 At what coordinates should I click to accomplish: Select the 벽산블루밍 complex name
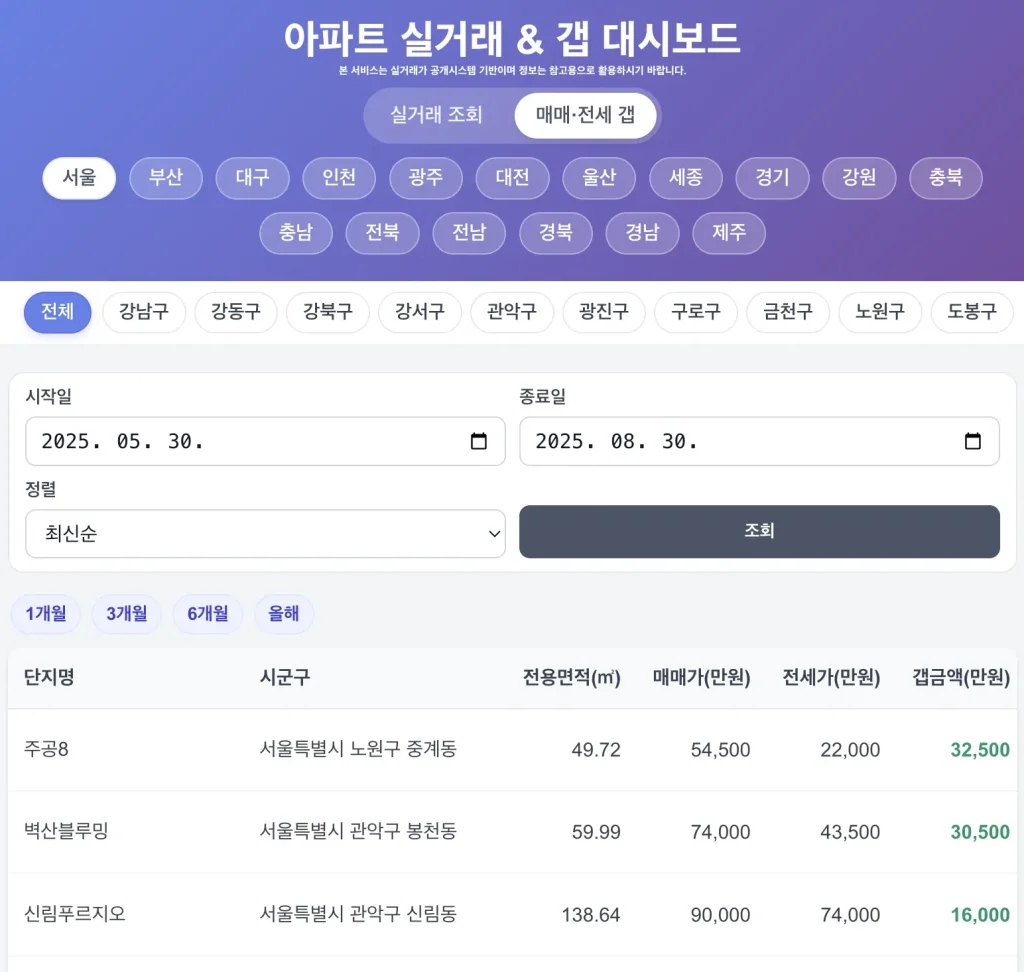[66, 831]
